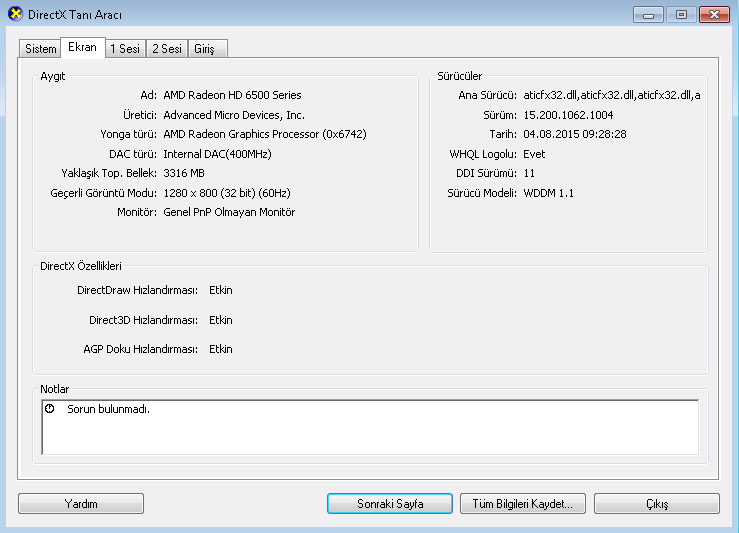Click driver version '15.200.1062.1004'
This screenshot has width=739, height=533.
(x=568, y=115)
